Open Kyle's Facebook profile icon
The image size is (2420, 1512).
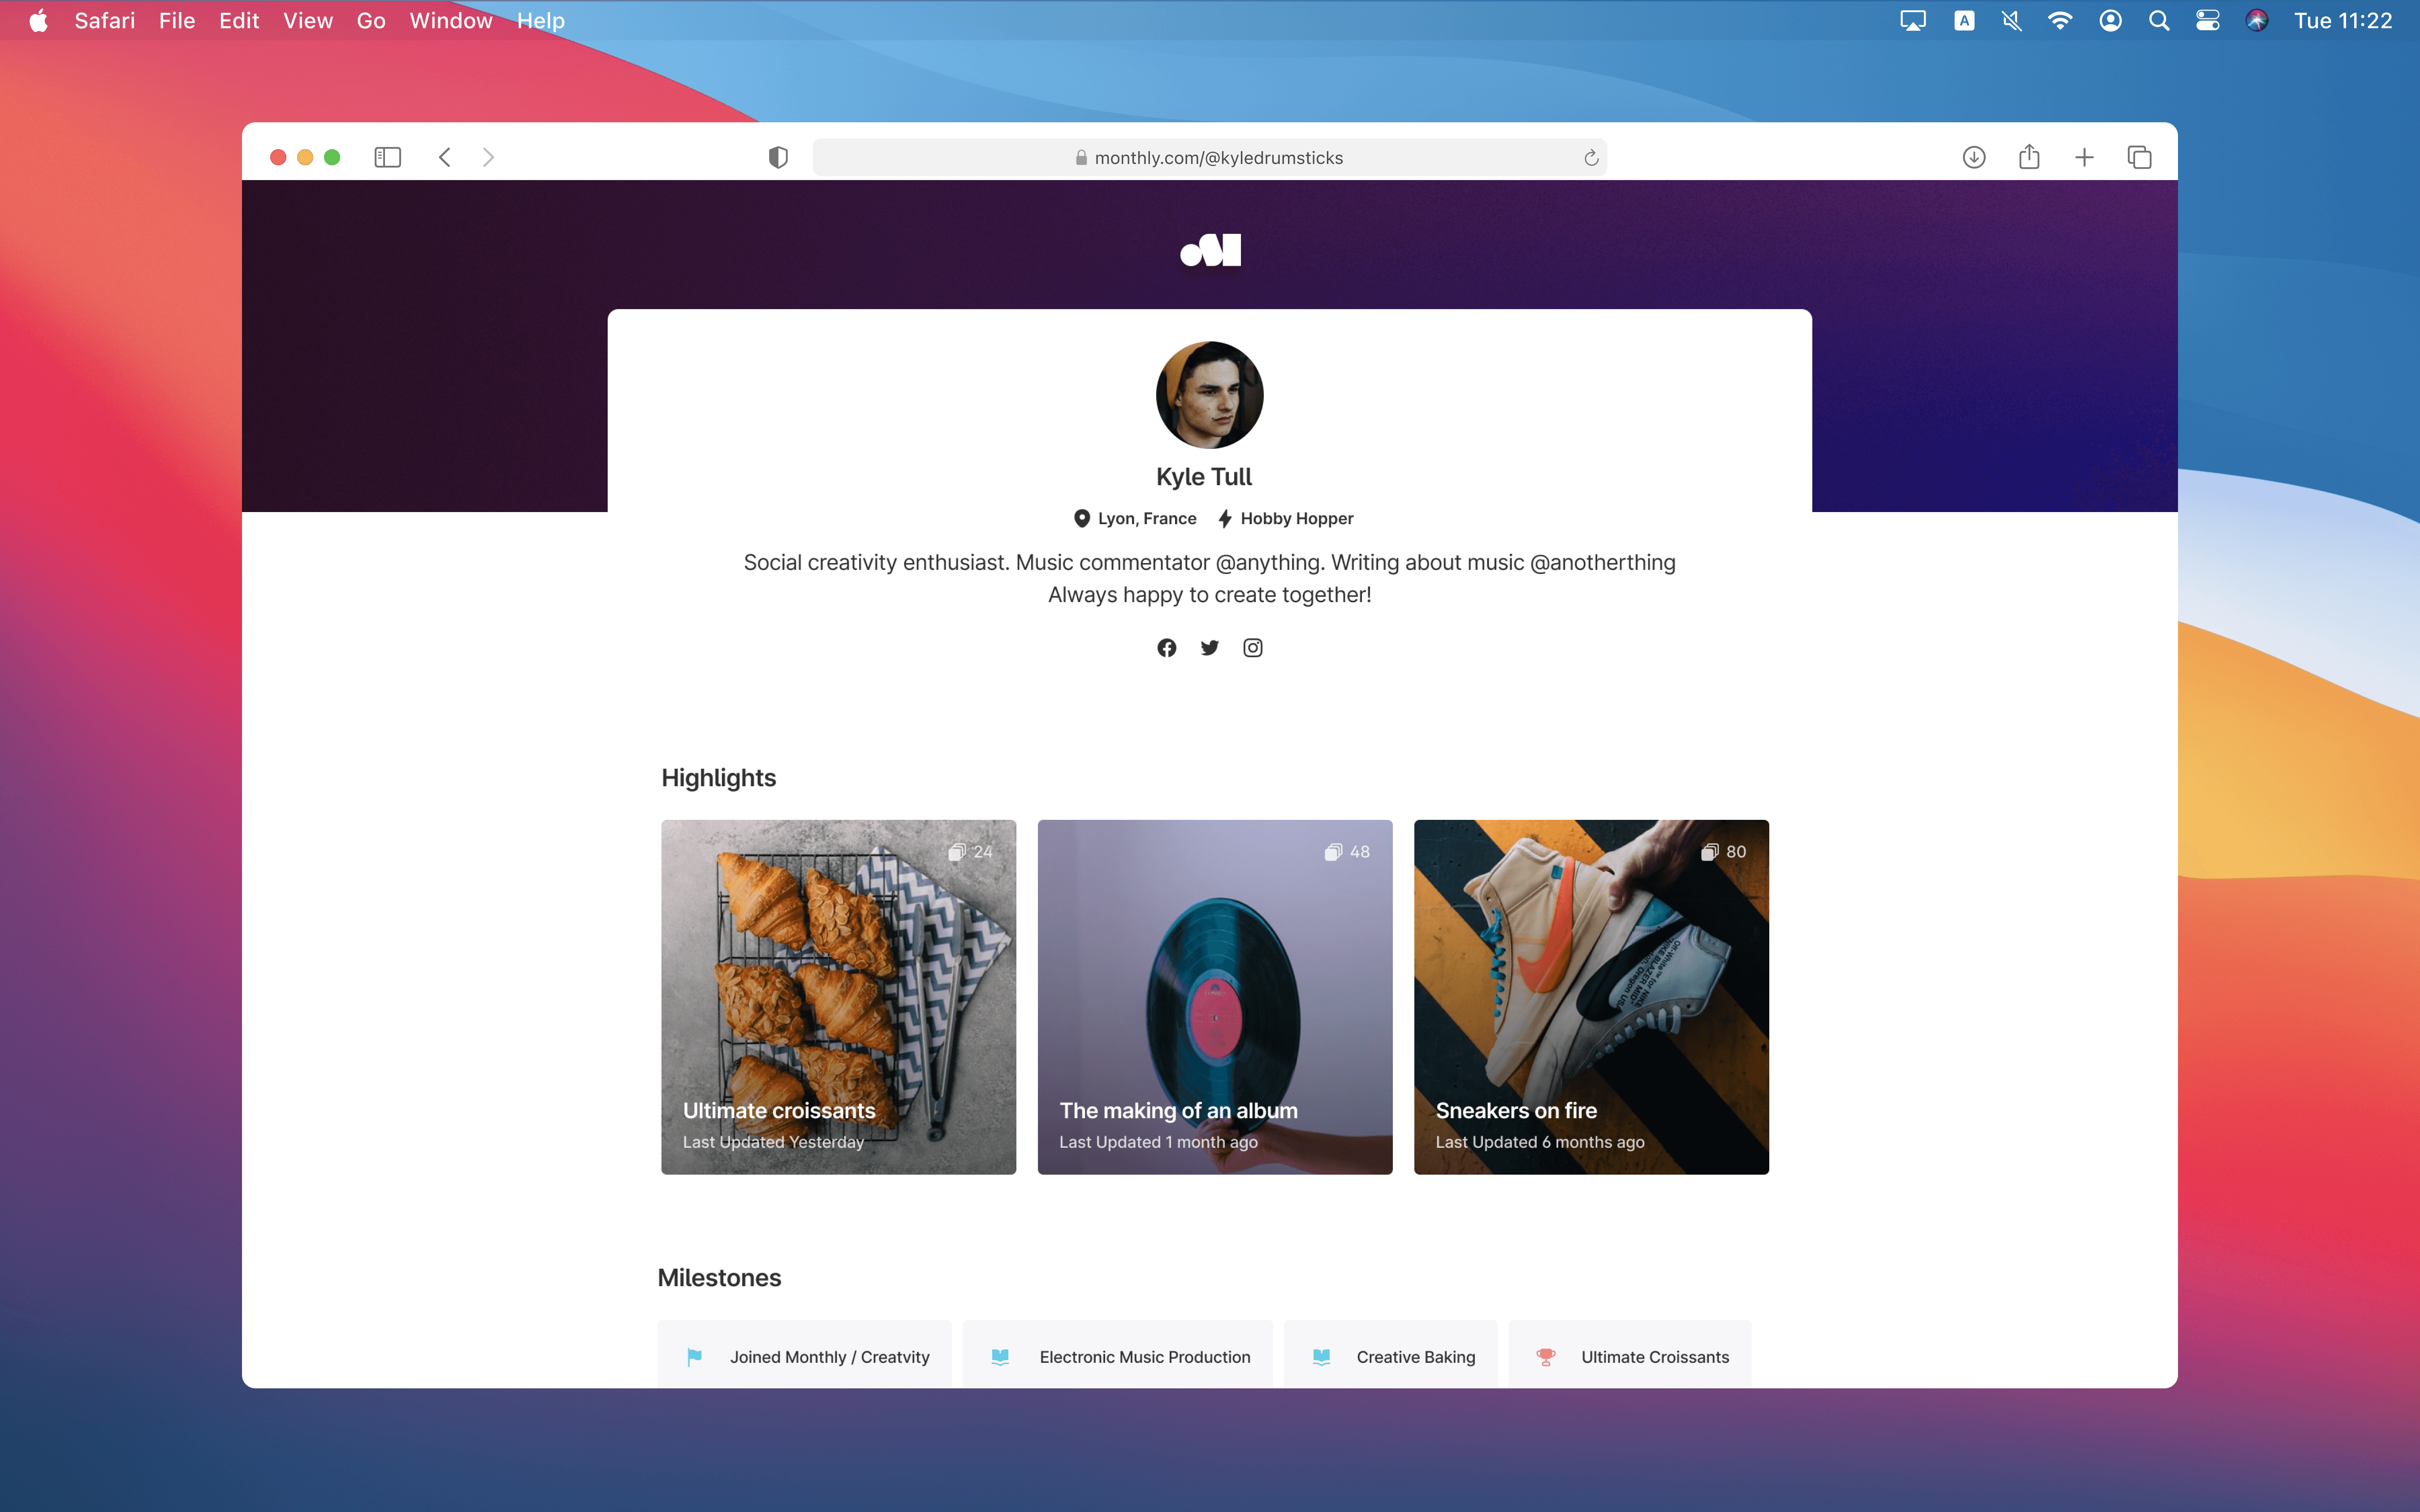(1166, 648)
